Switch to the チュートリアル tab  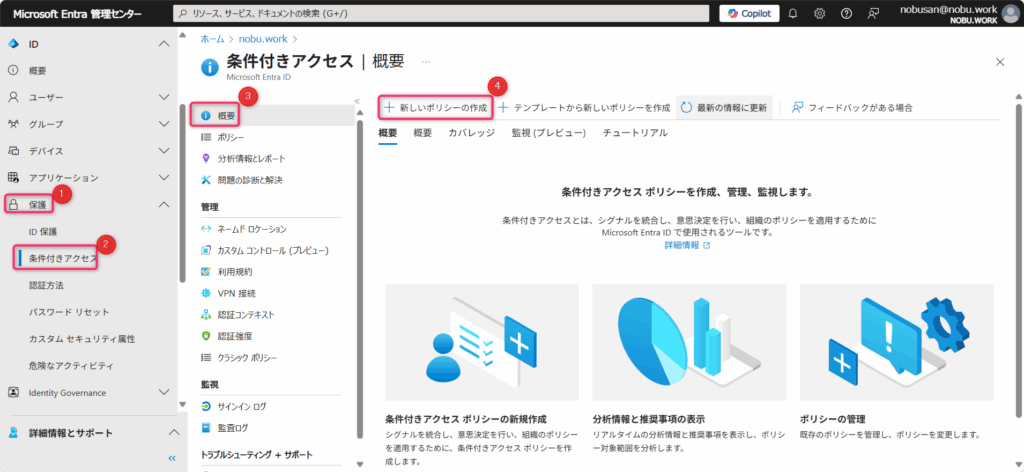coord(635,133)
